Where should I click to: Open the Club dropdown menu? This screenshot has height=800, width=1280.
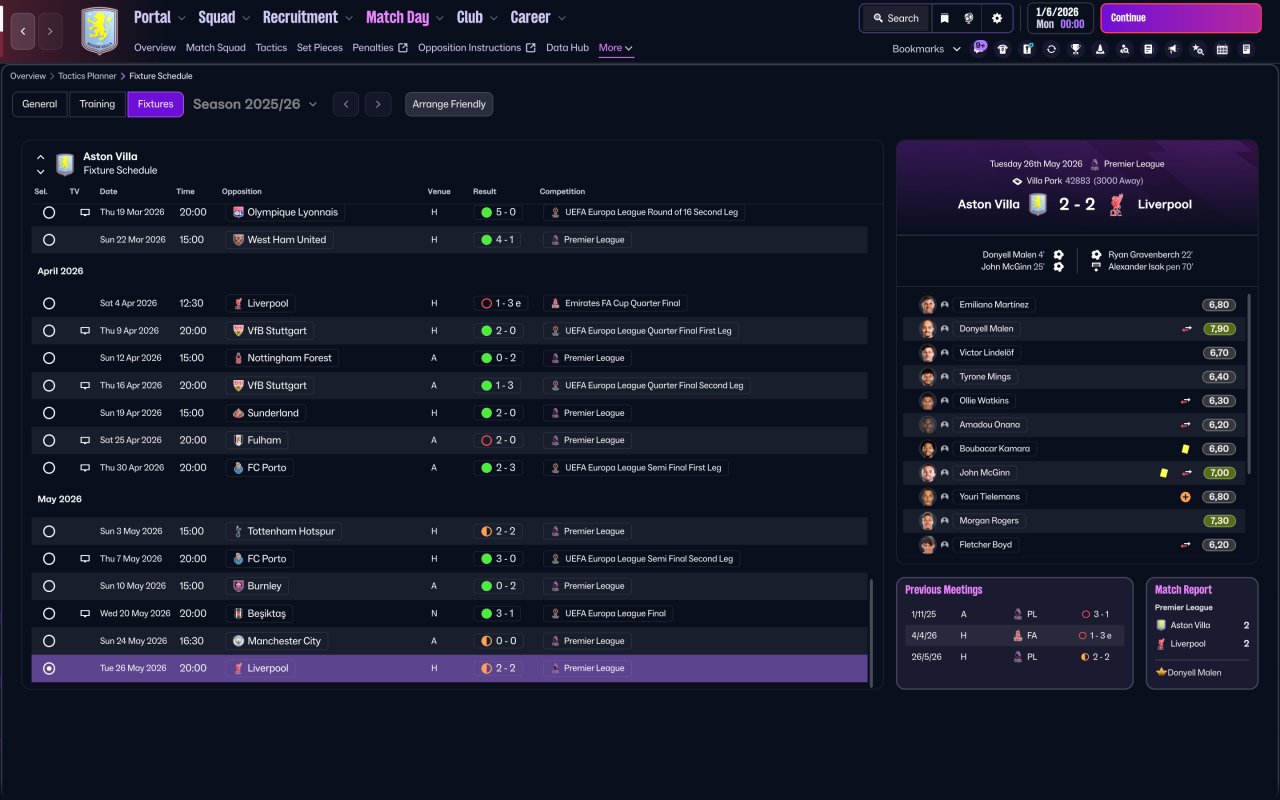point(477,17)
